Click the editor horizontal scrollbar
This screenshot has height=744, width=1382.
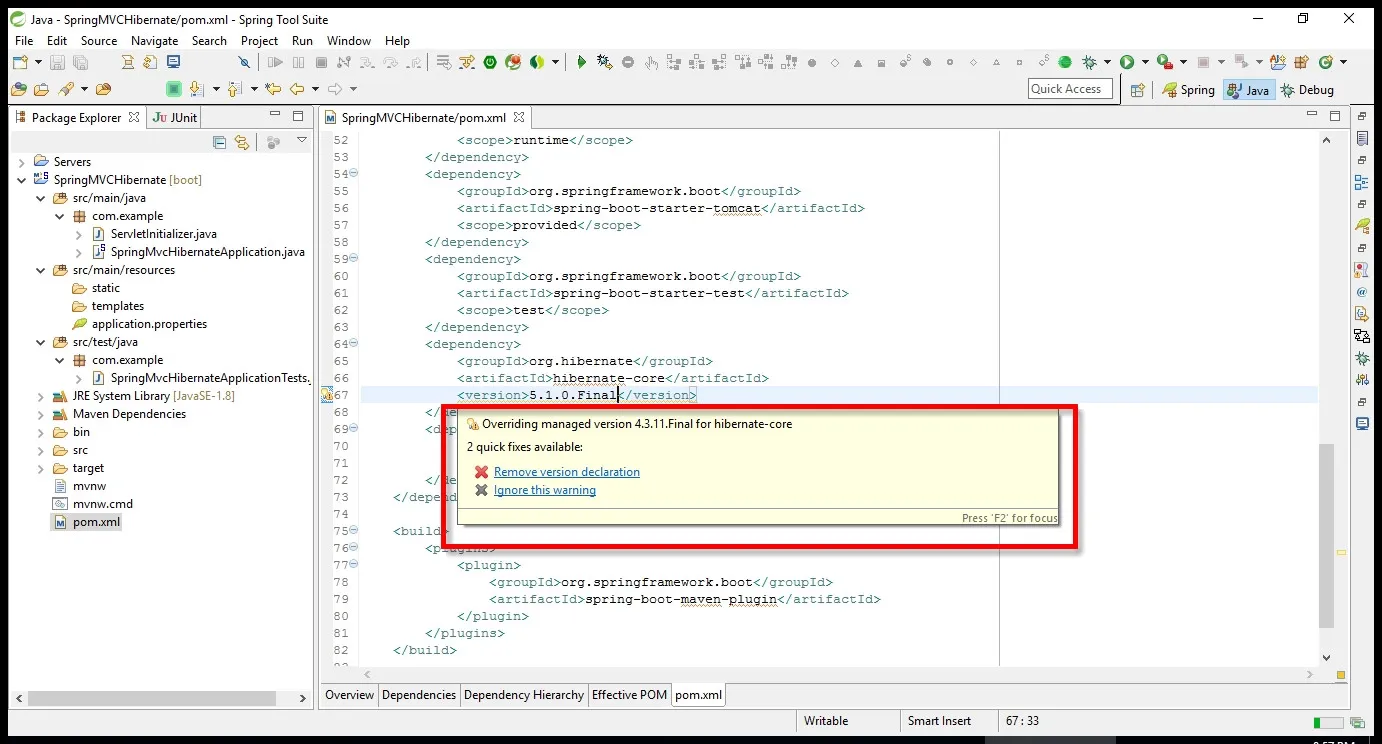click(x=838, y=675)
